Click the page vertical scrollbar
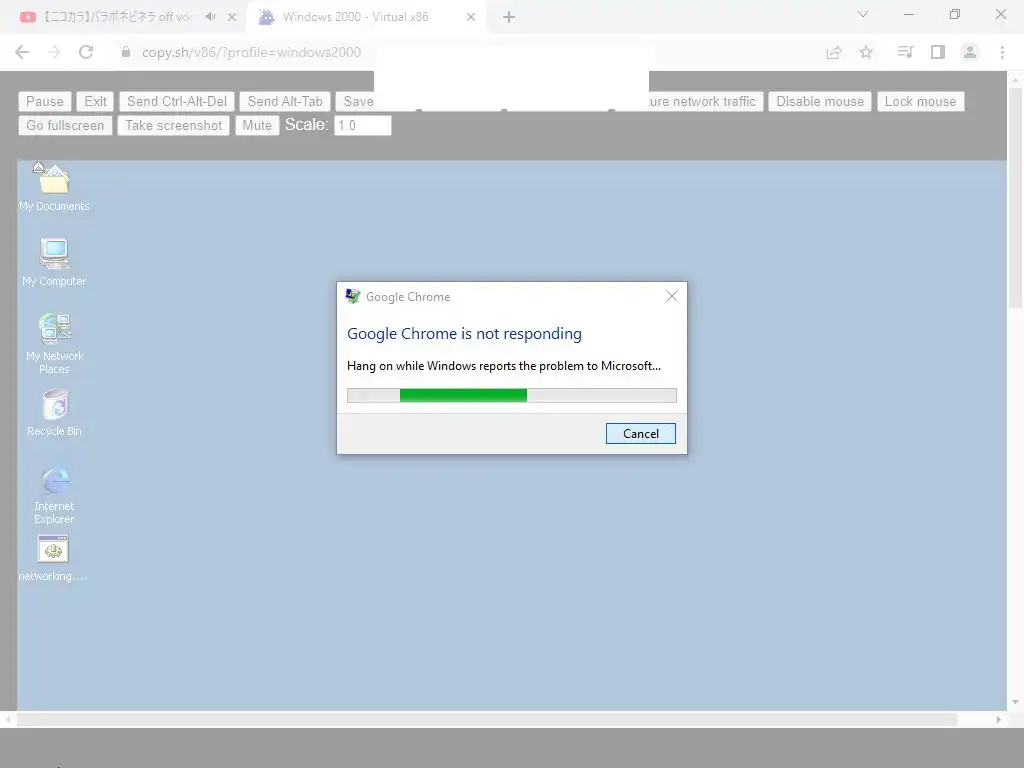This screenshot has width=1024, height=768. point(1015,198)
